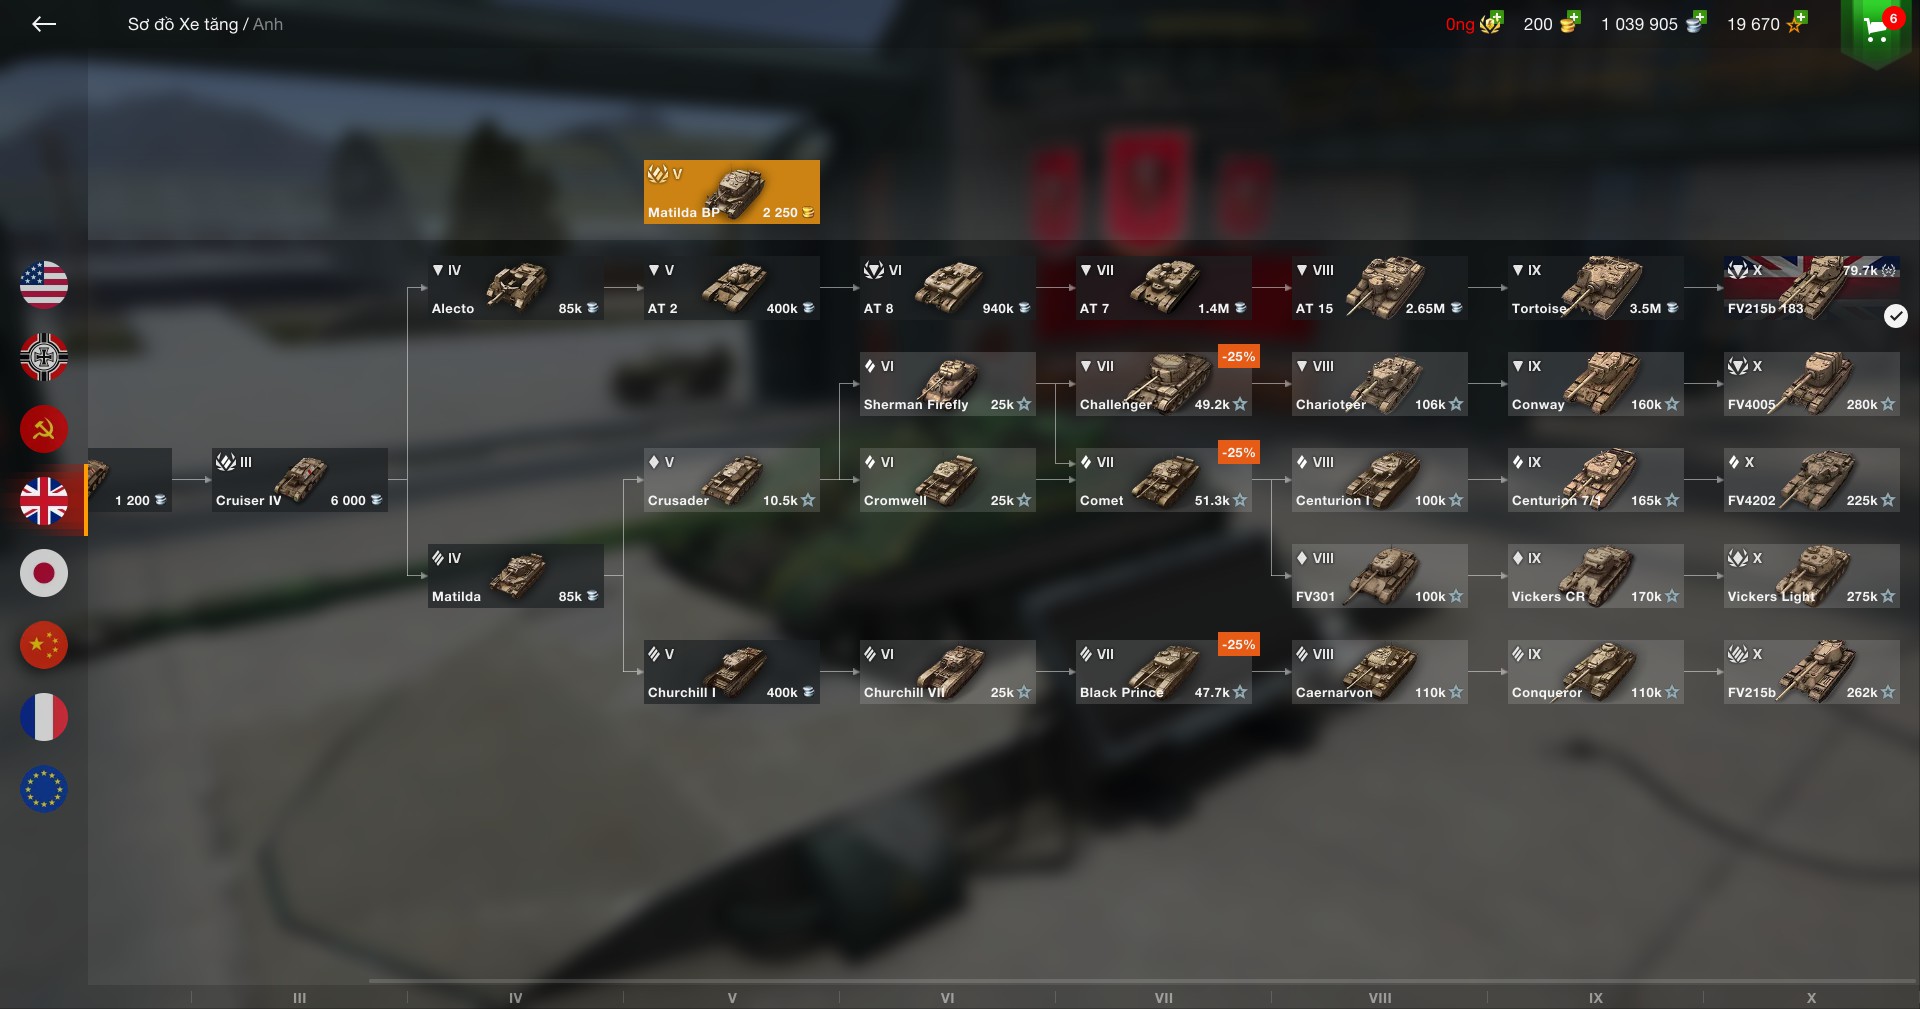Select the USA nation flag
This screenshot has height=1009, width=1920.
coord(44,285)
